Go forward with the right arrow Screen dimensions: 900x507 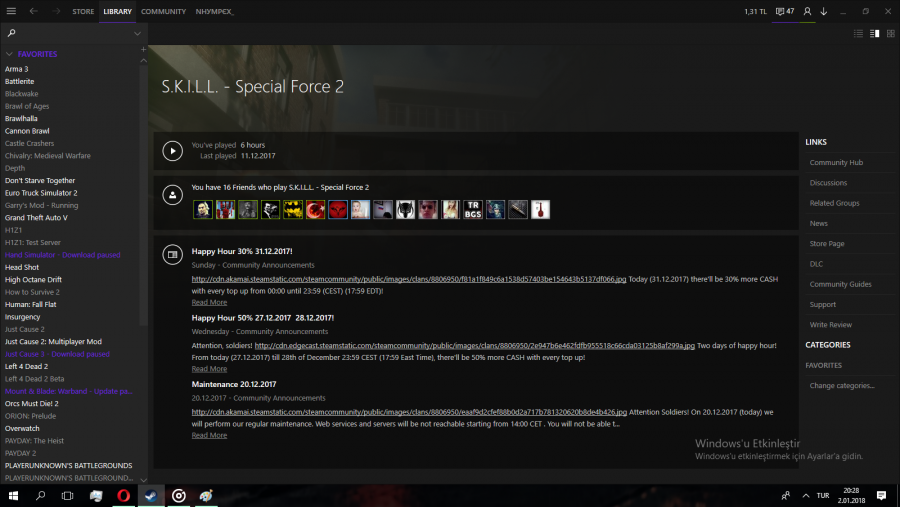[56, 11]
